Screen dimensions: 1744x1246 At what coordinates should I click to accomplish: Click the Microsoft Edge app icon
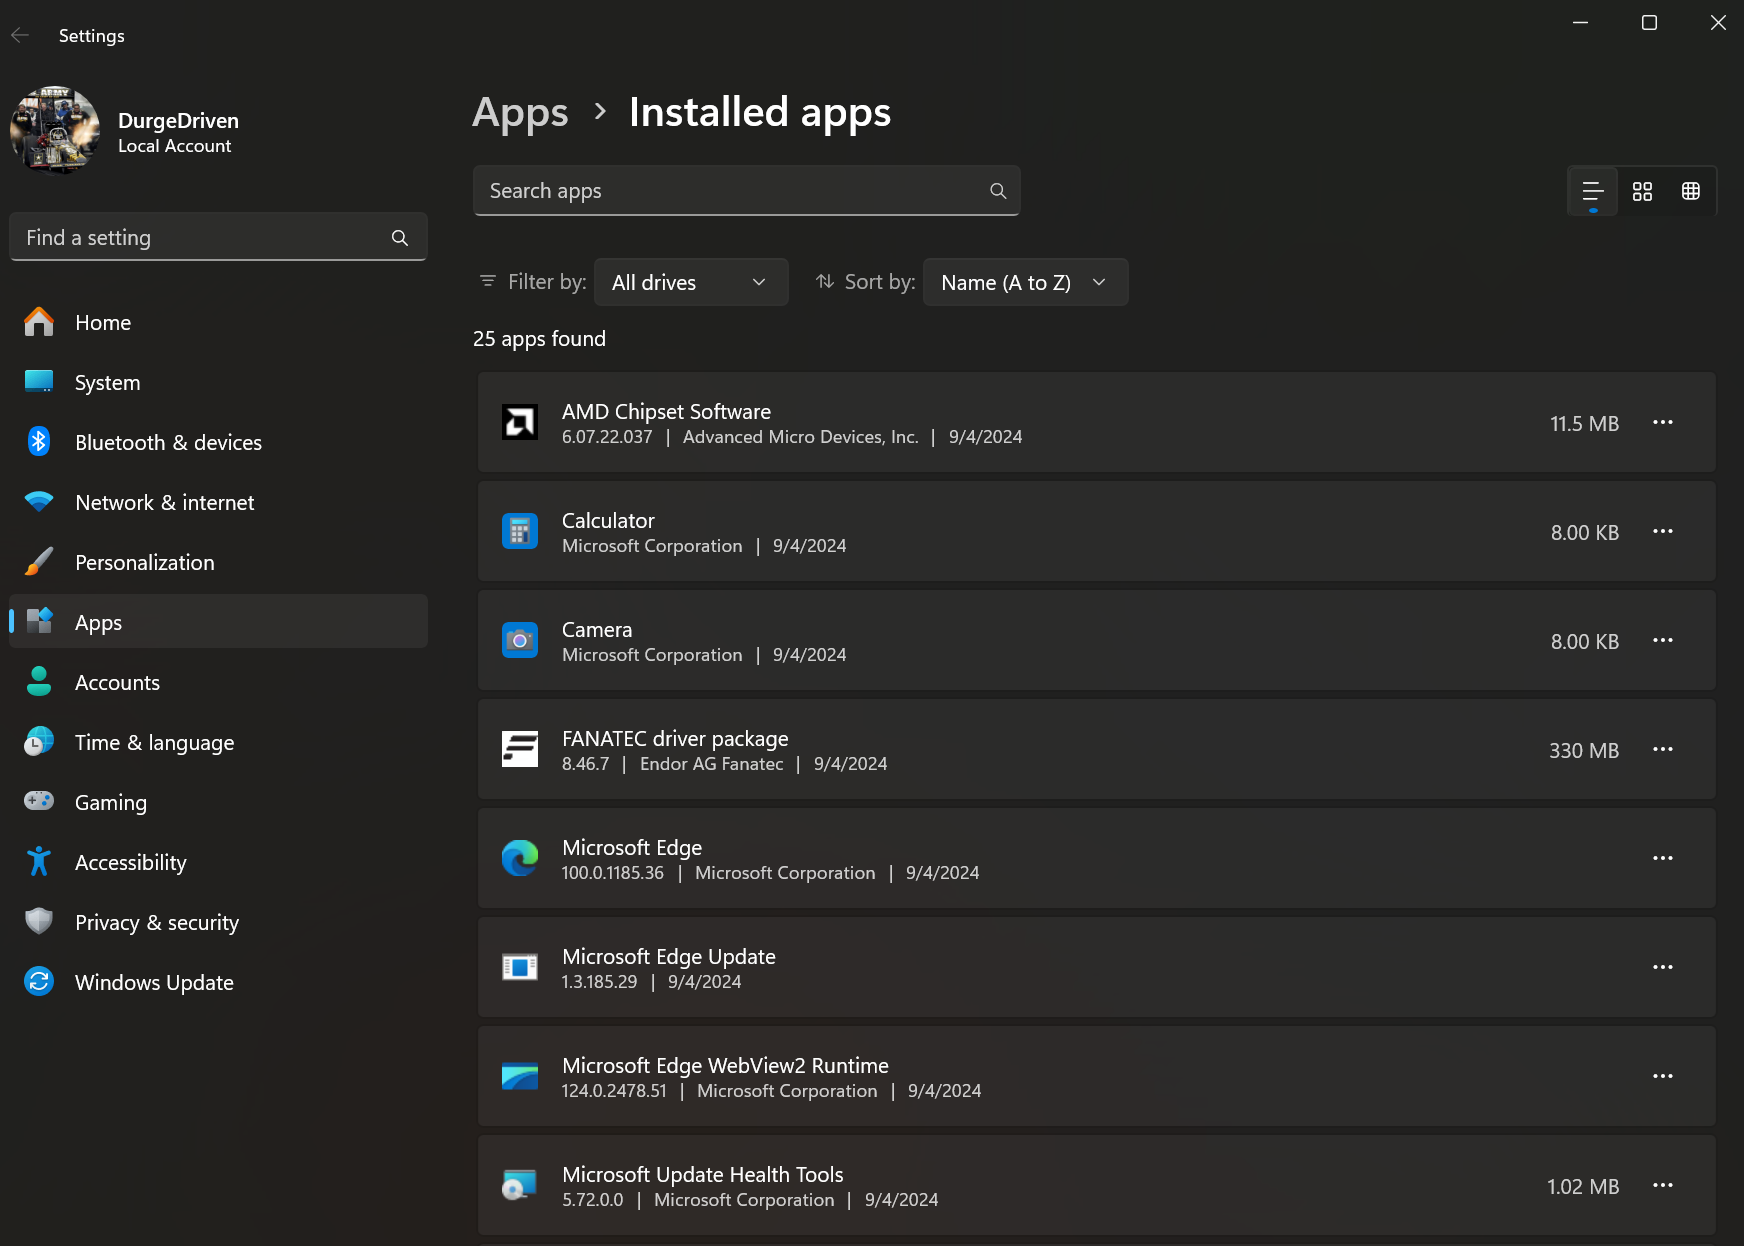(520, 858)
